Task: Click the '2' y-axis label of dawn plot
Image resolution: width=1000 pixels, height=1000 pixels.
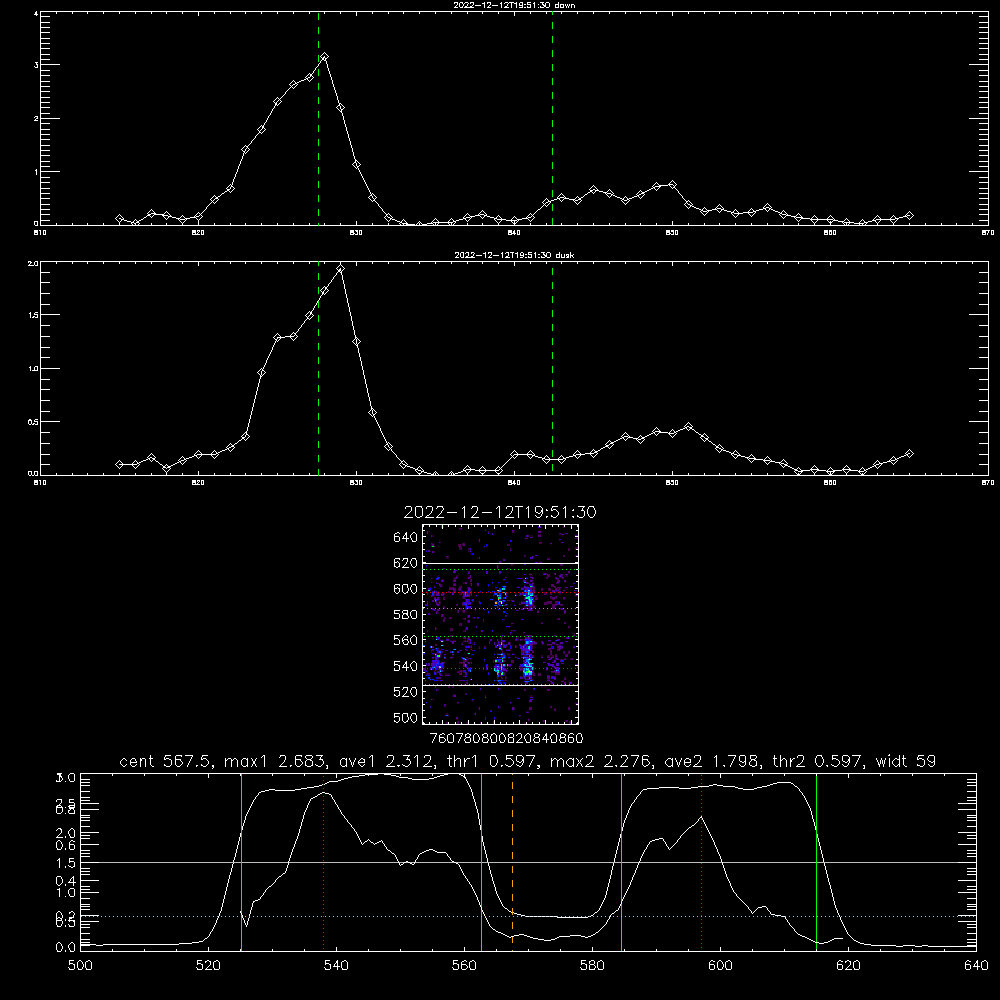Action: [36, 119]
